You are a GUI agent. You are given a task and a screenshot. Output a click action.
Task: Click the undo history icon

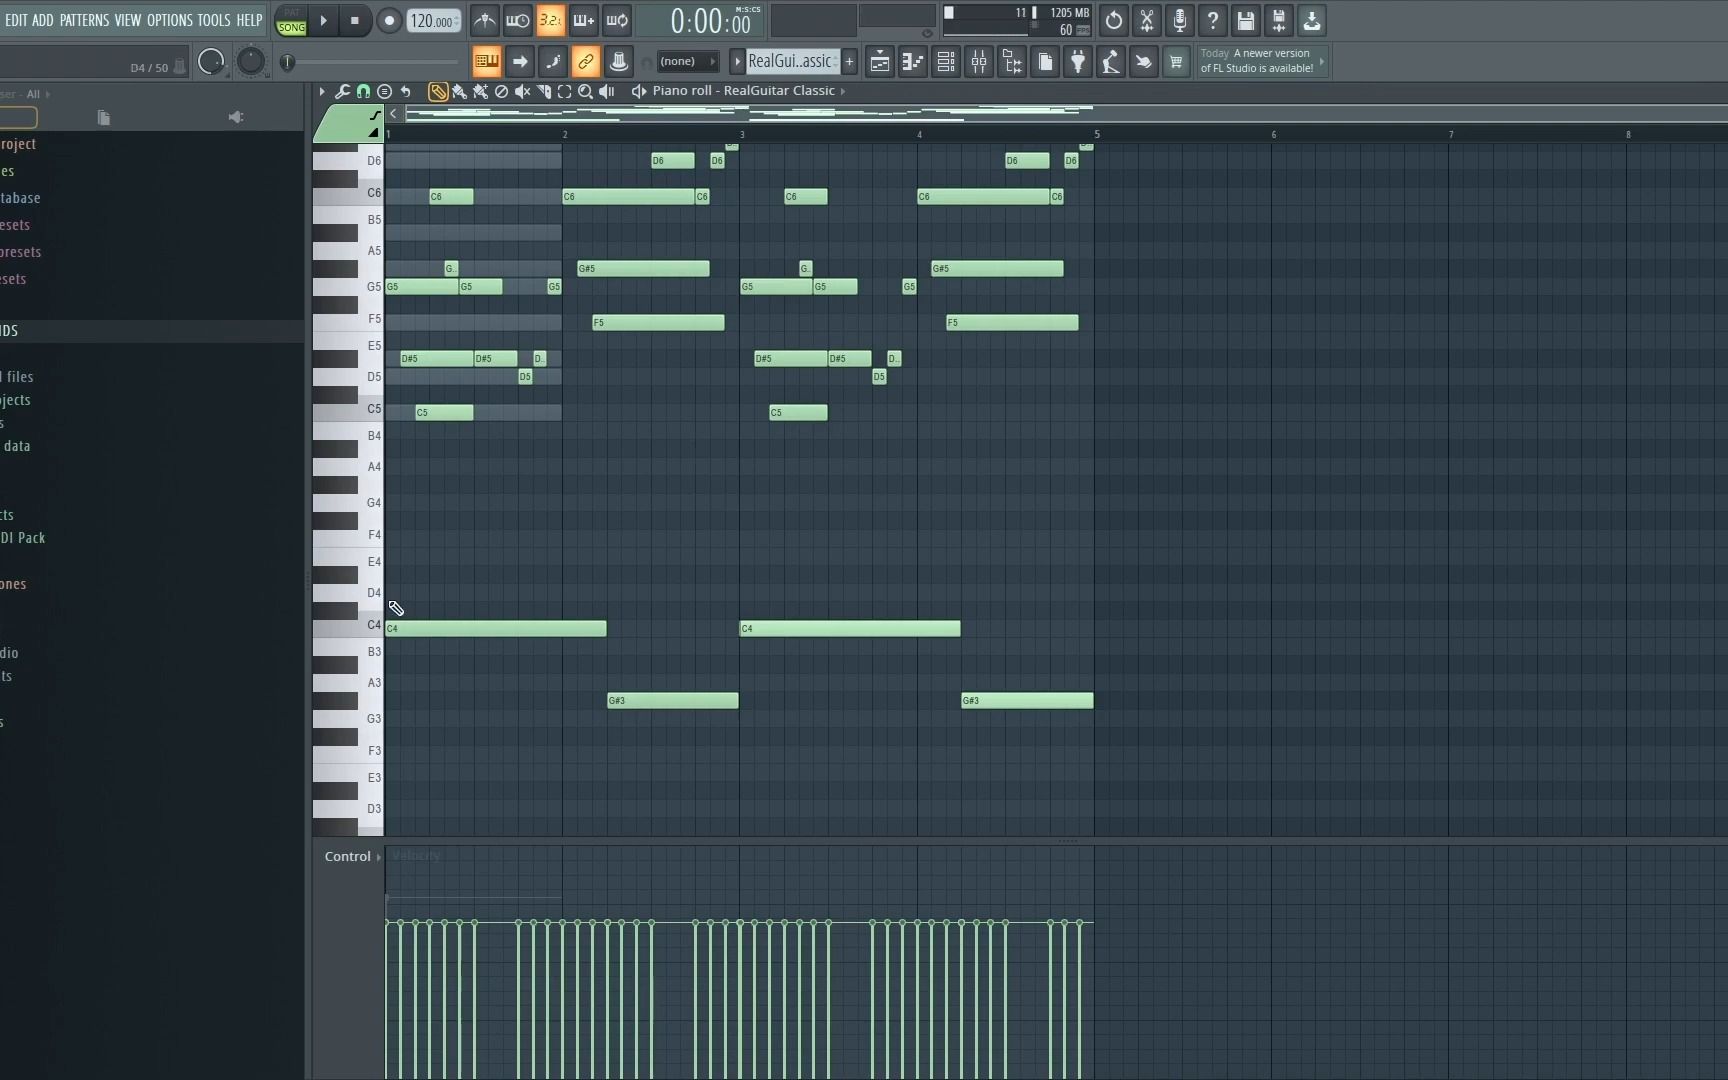(x=1114, y=20)
